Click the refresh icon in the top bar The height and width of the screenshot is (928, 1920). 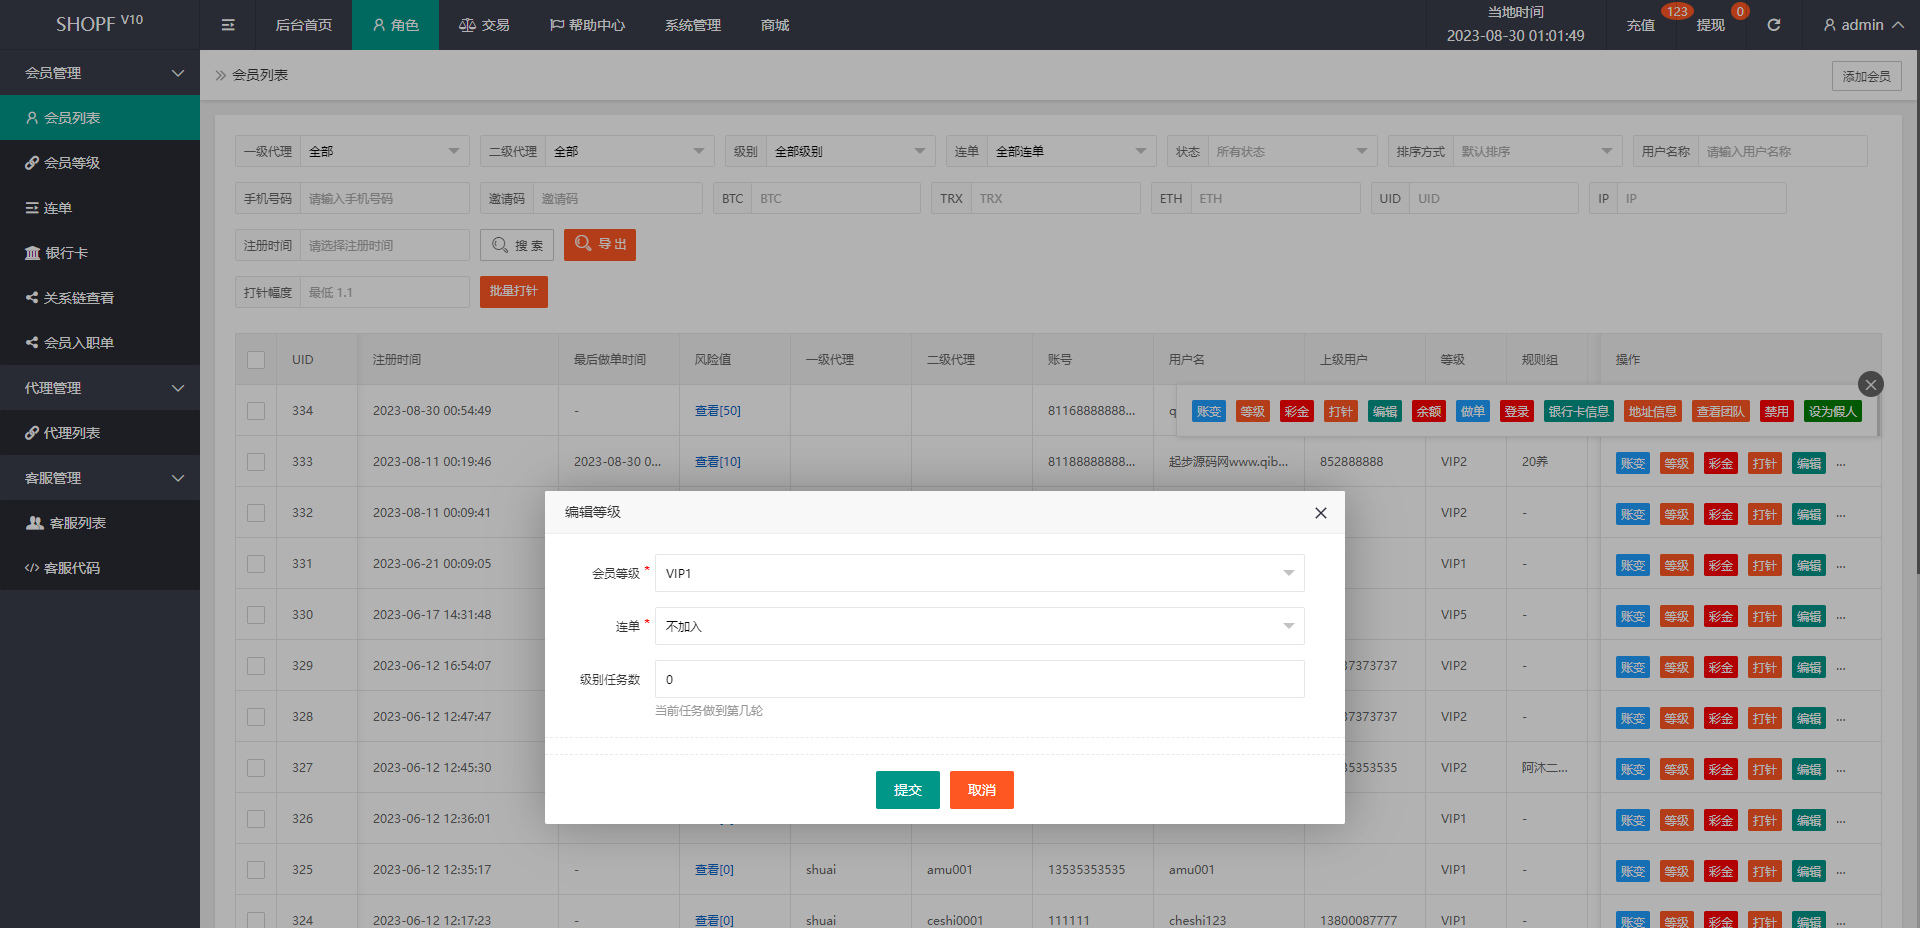tap(1773, 25)
